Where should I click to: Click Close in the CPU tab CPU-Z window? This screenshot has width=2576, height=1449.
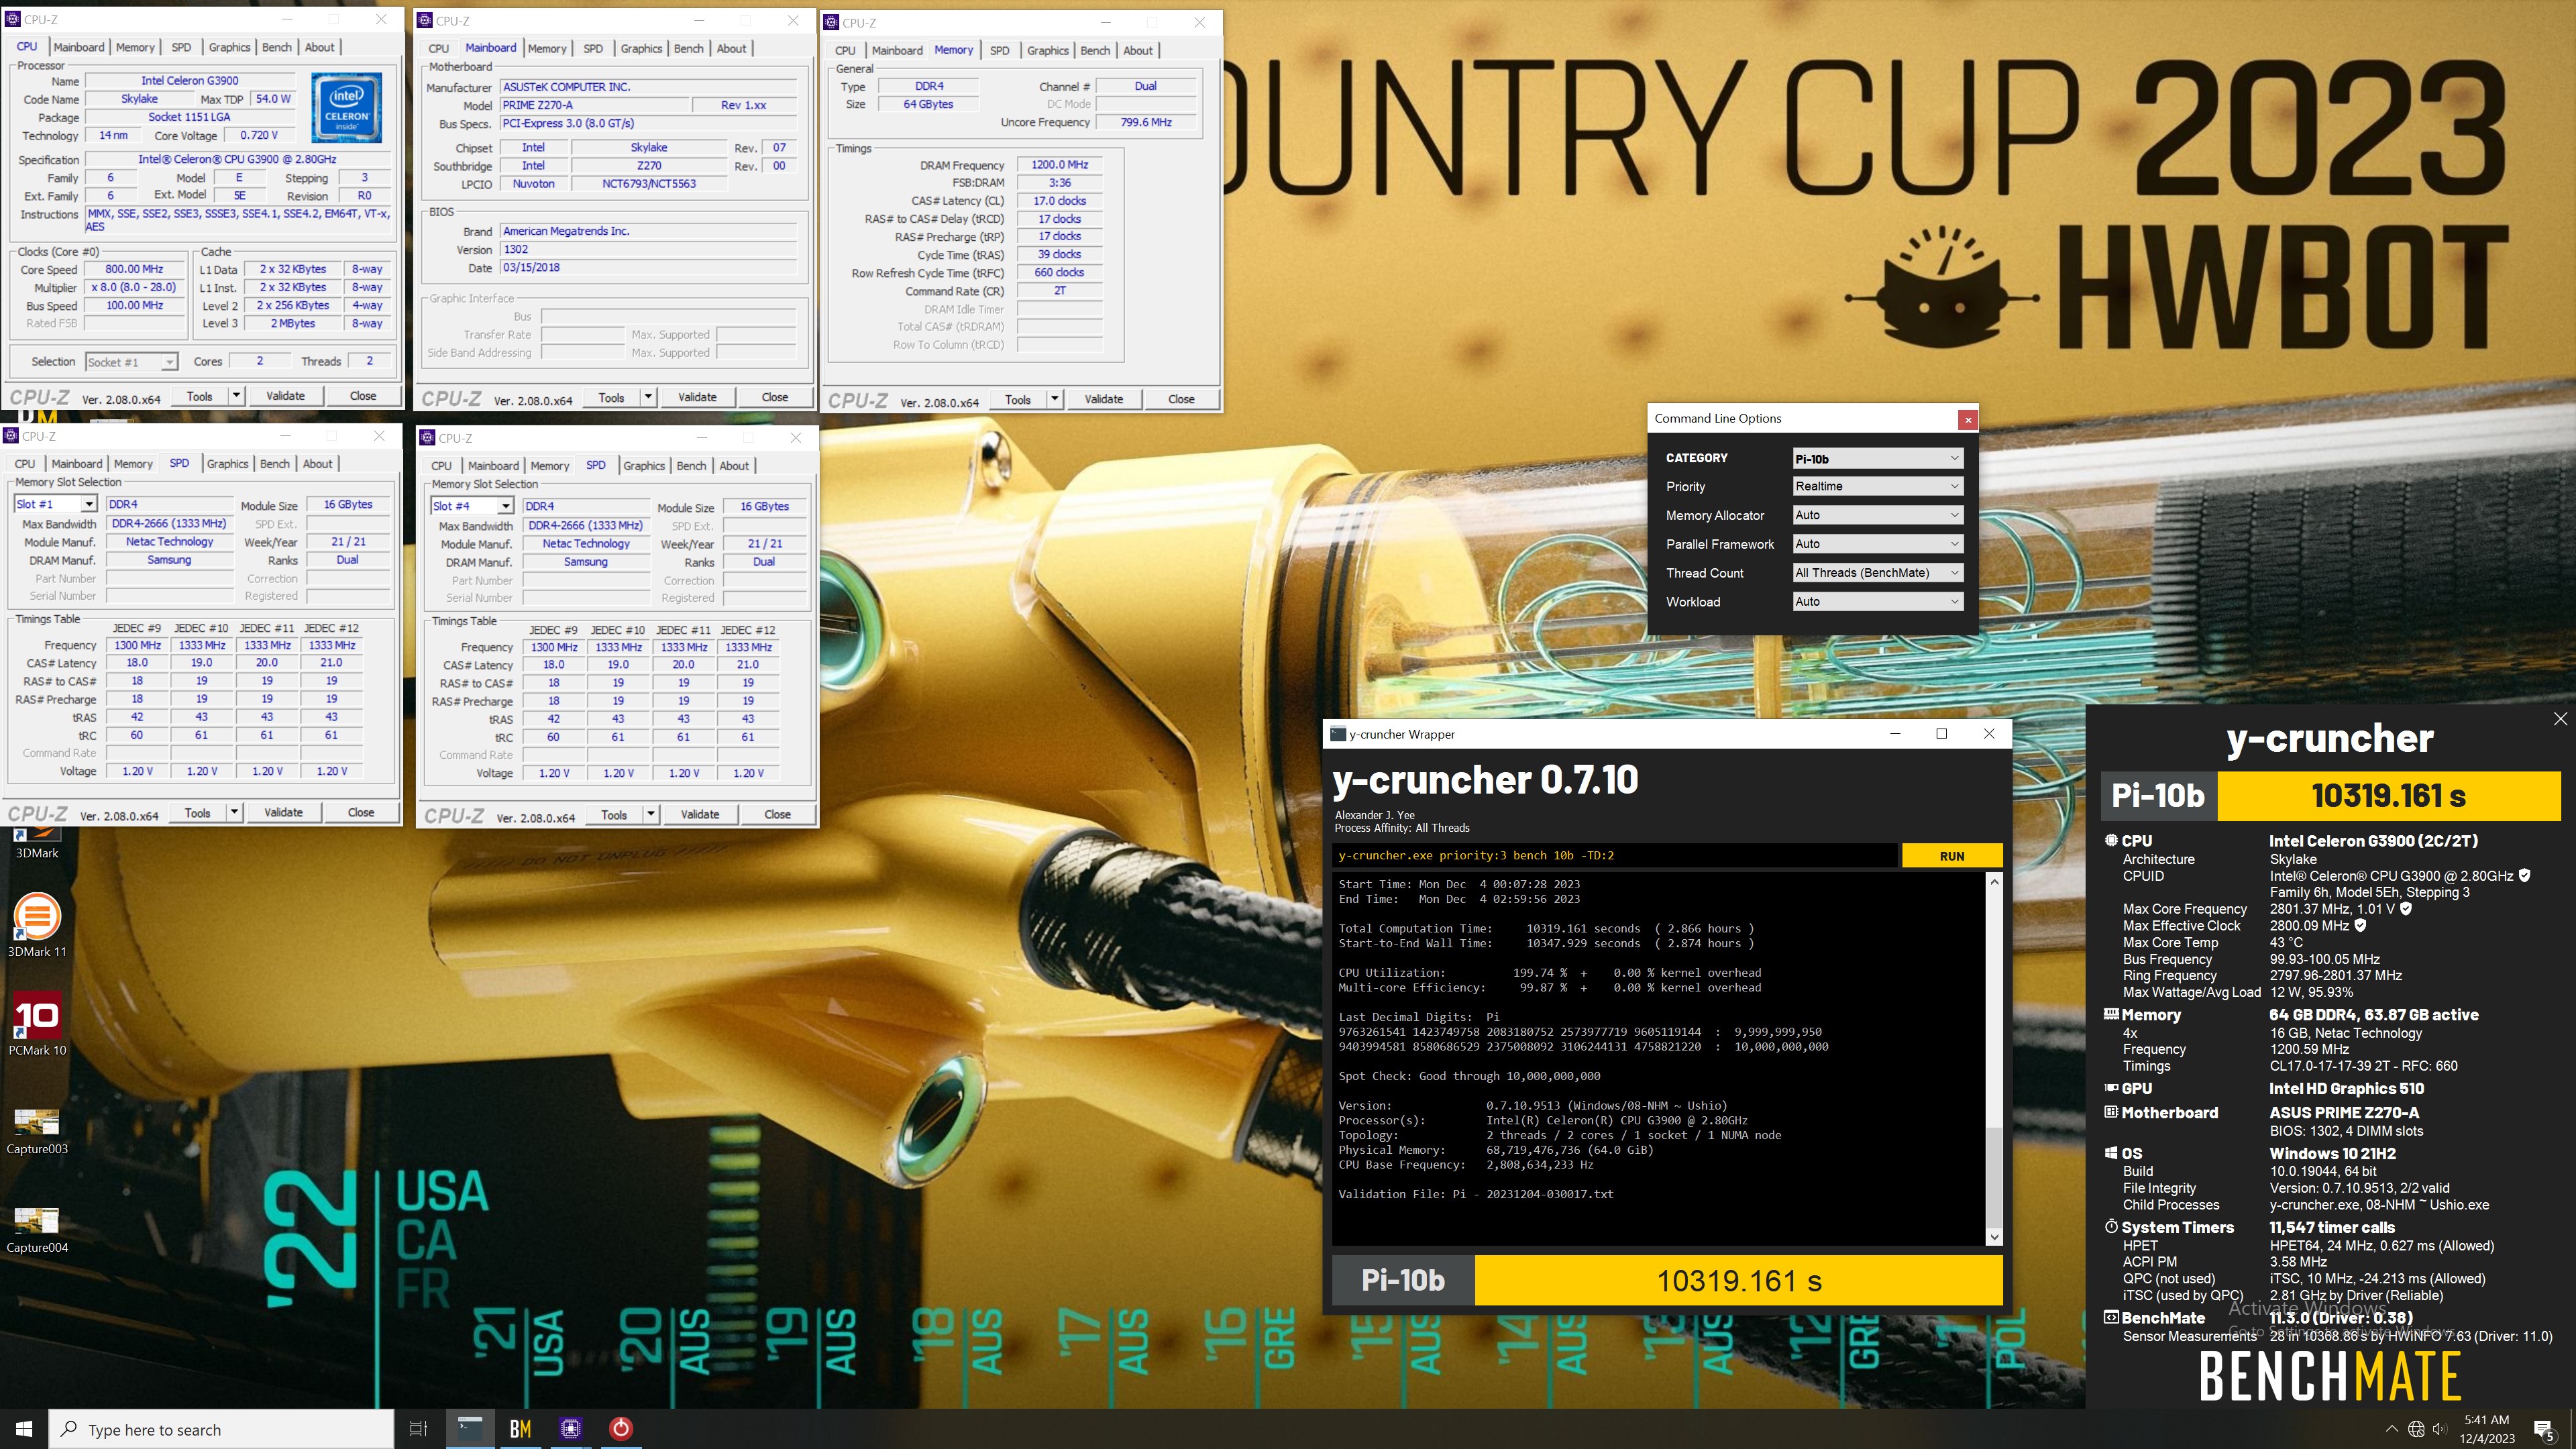tap(363, 396)
